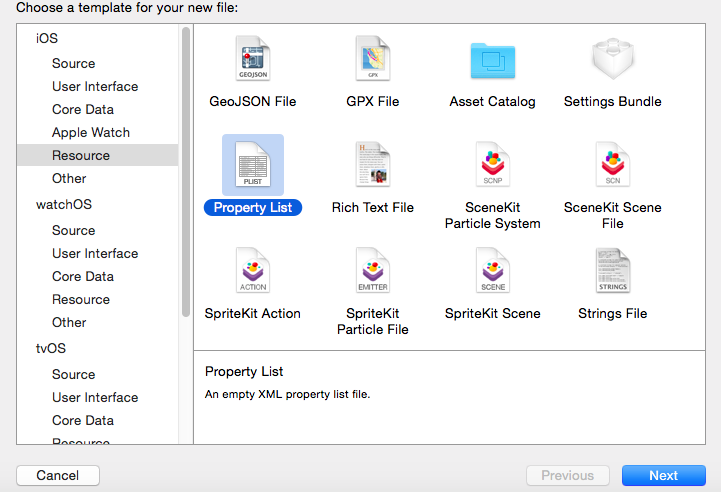
Task: Select the Rich Text File icon
Action: [373, 166]
